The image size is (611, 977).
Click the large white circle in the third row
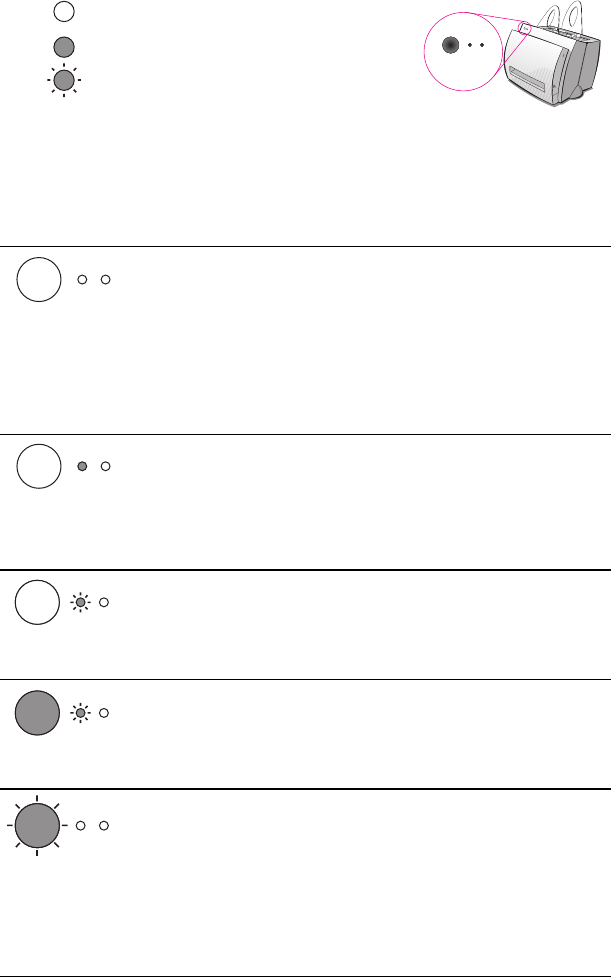(x=39, y=603)
